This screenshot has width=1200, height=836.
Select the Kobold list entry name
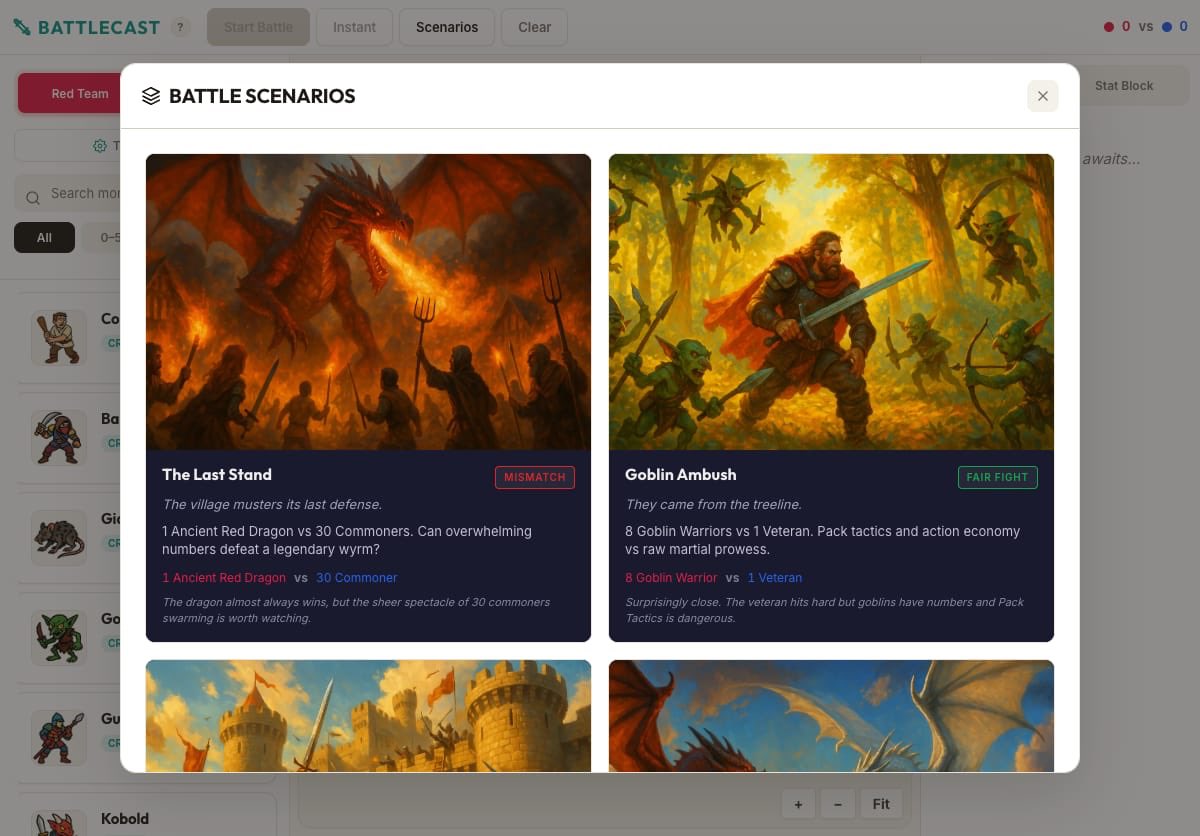pos(125,819)
